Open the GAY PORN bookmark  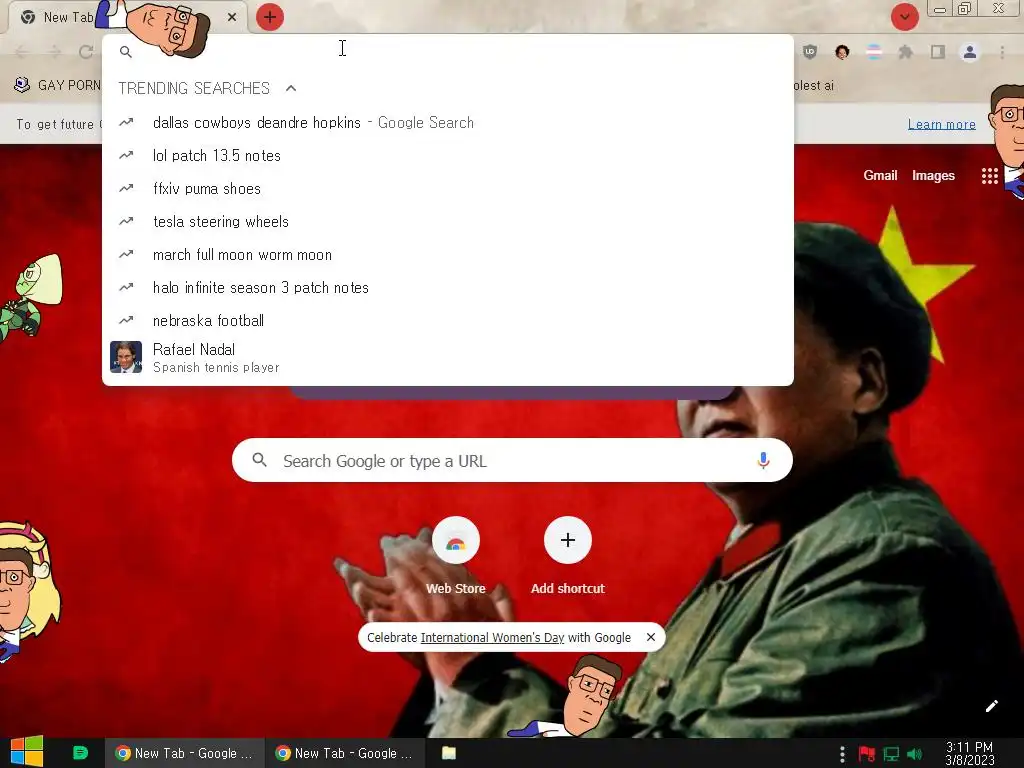(x=57, y=85)
